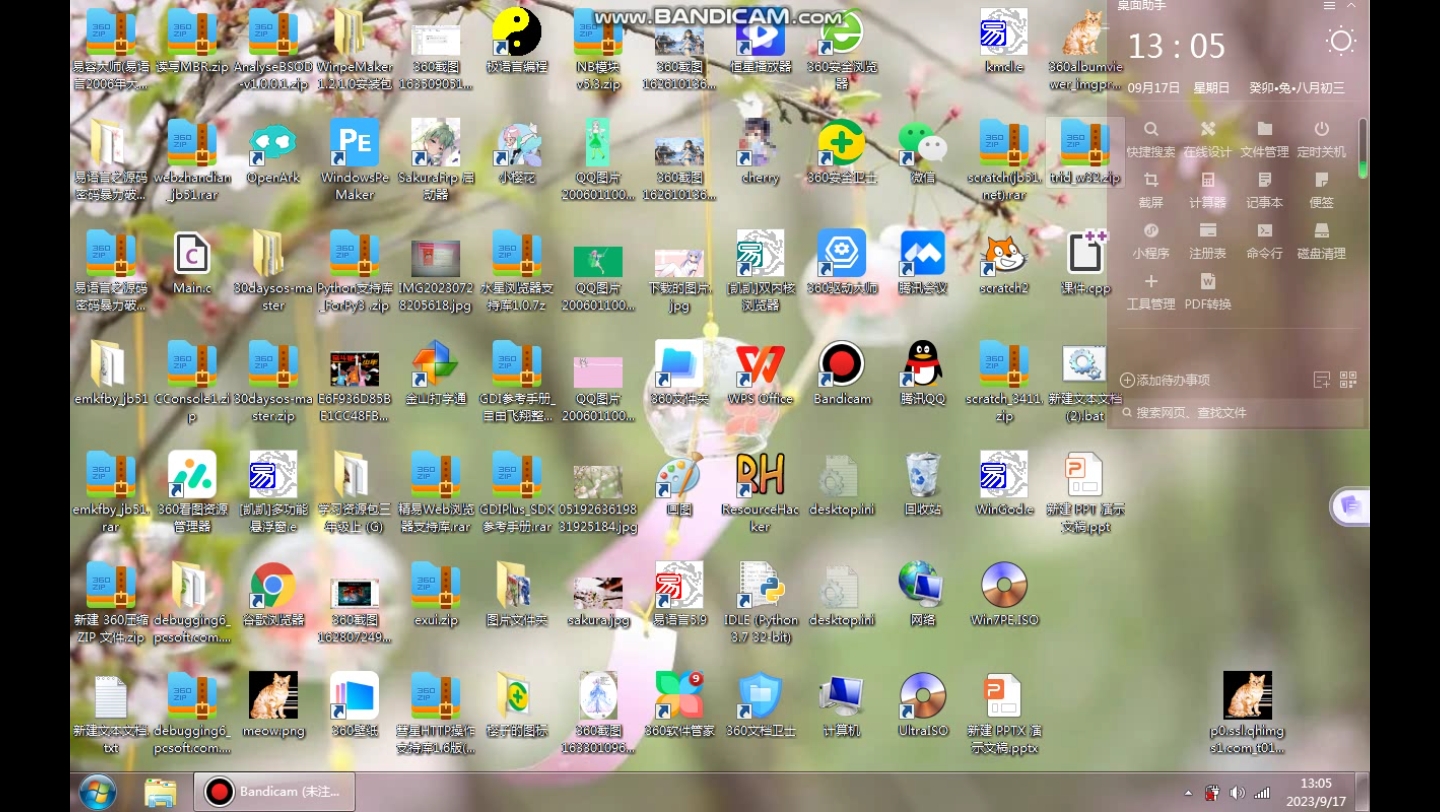Show hidden tray icons arrow
The height and width of the screenshot is (812, 1440).
pos(1188,793)
